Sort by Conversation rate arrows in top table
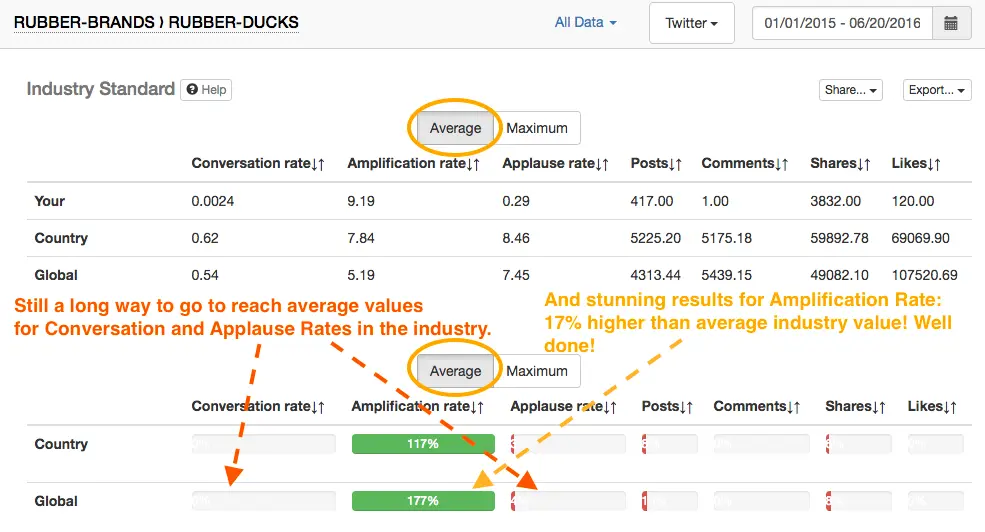 [318, 164]
